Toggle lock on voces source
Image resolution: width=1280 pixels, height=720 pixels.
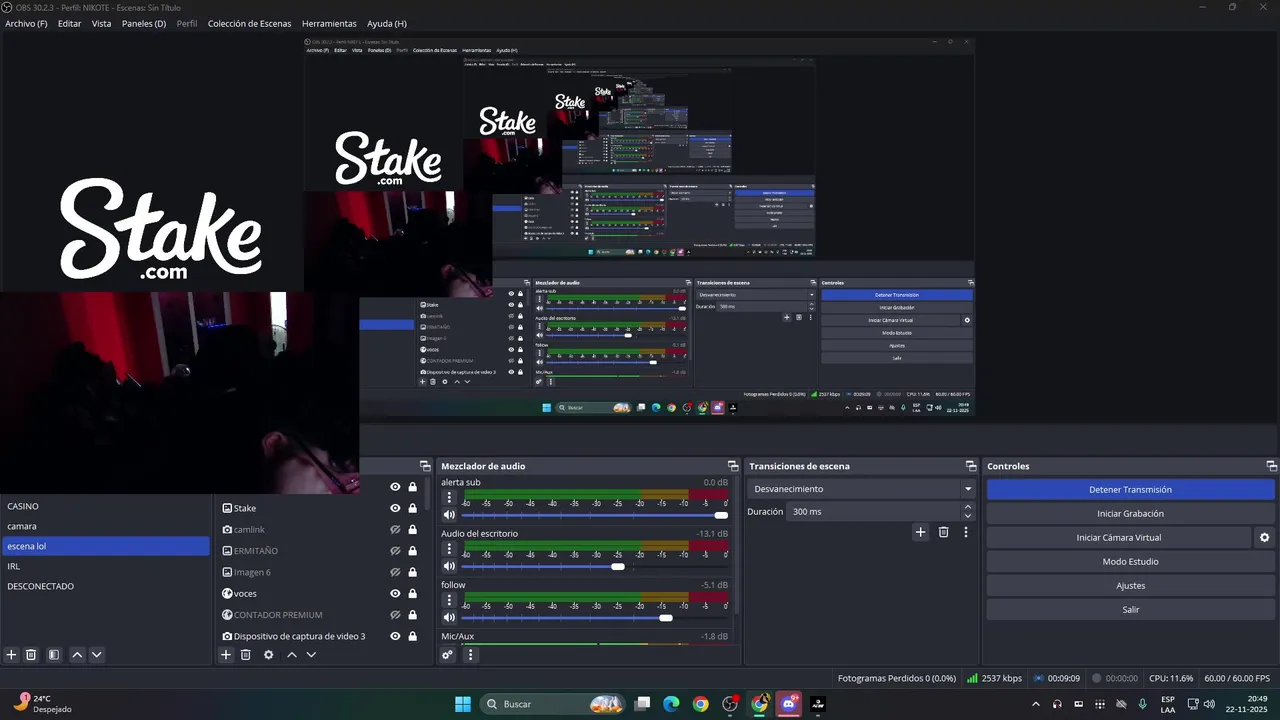pyautogui.click(x=412, y=593)
